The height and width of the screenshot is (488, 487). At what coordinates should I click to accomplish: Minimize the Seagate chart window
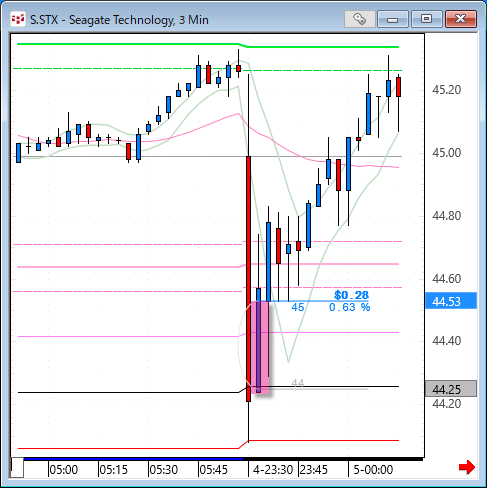(393, 19)
